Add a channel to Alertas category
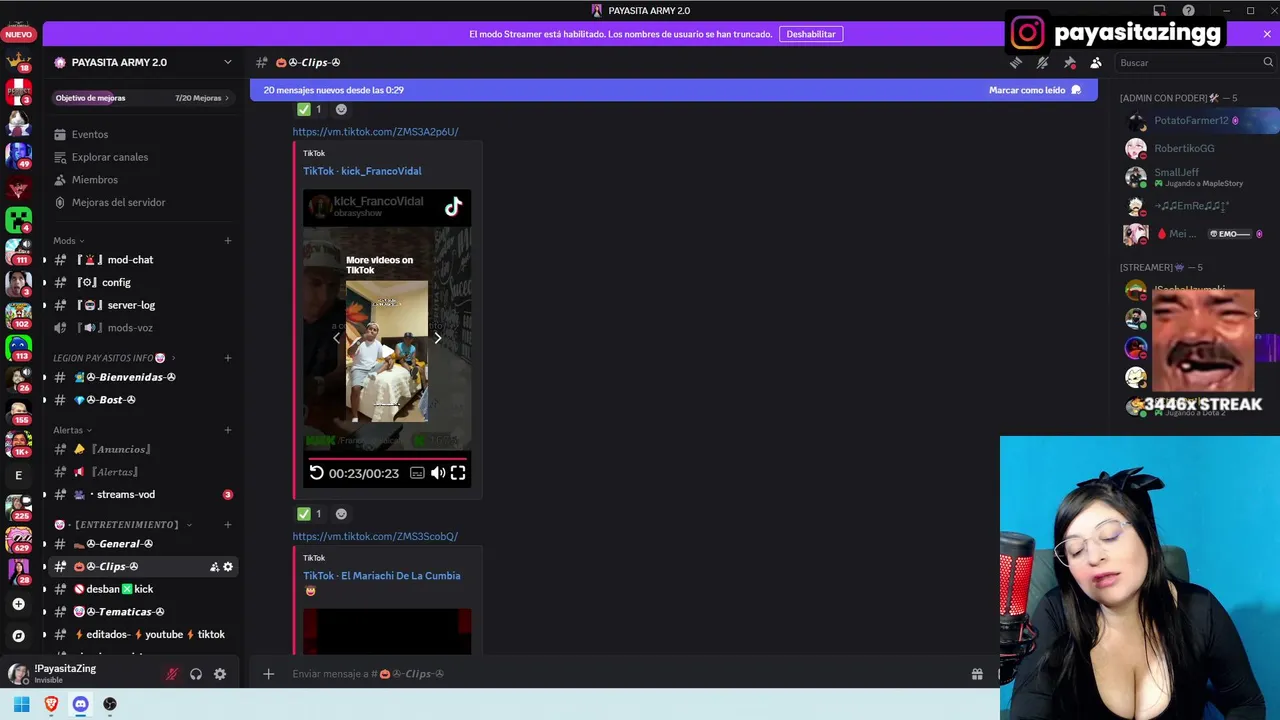 [228, 430]
